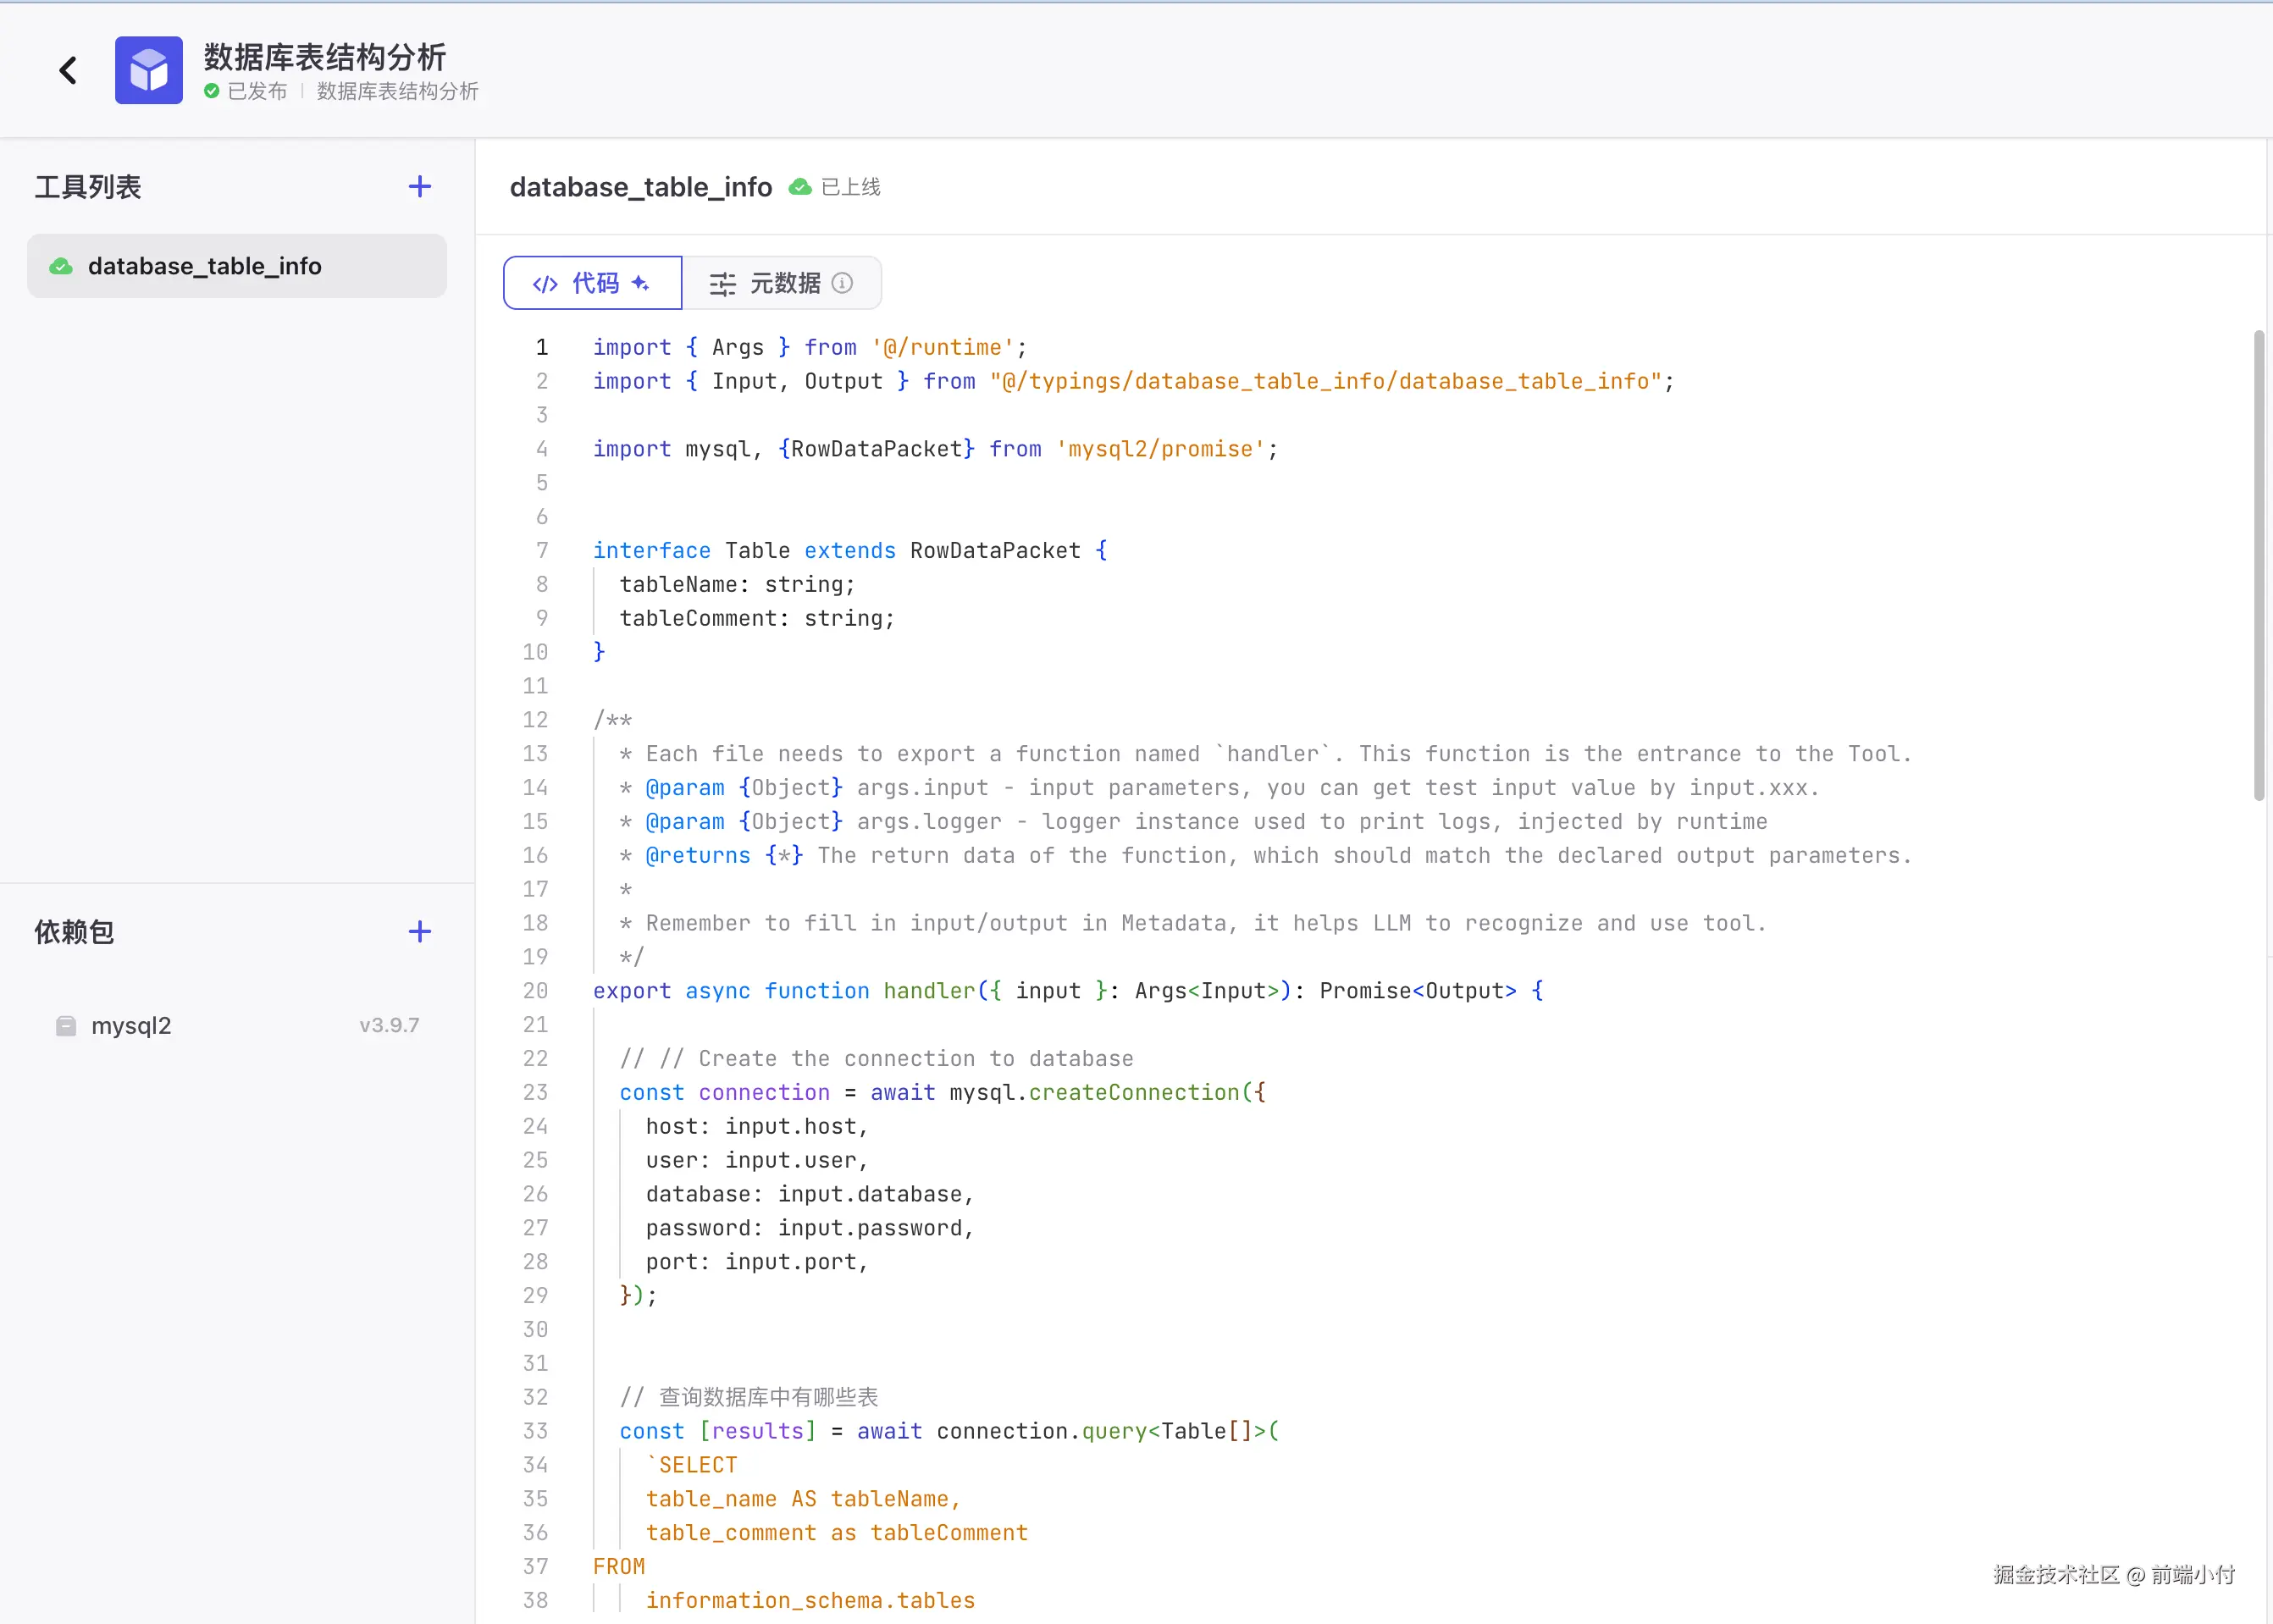Image resolution: width=2273 pixels, height=1624 pixels.
Task: Click green cloud icon in tool list item
Action: coord(61,266)
